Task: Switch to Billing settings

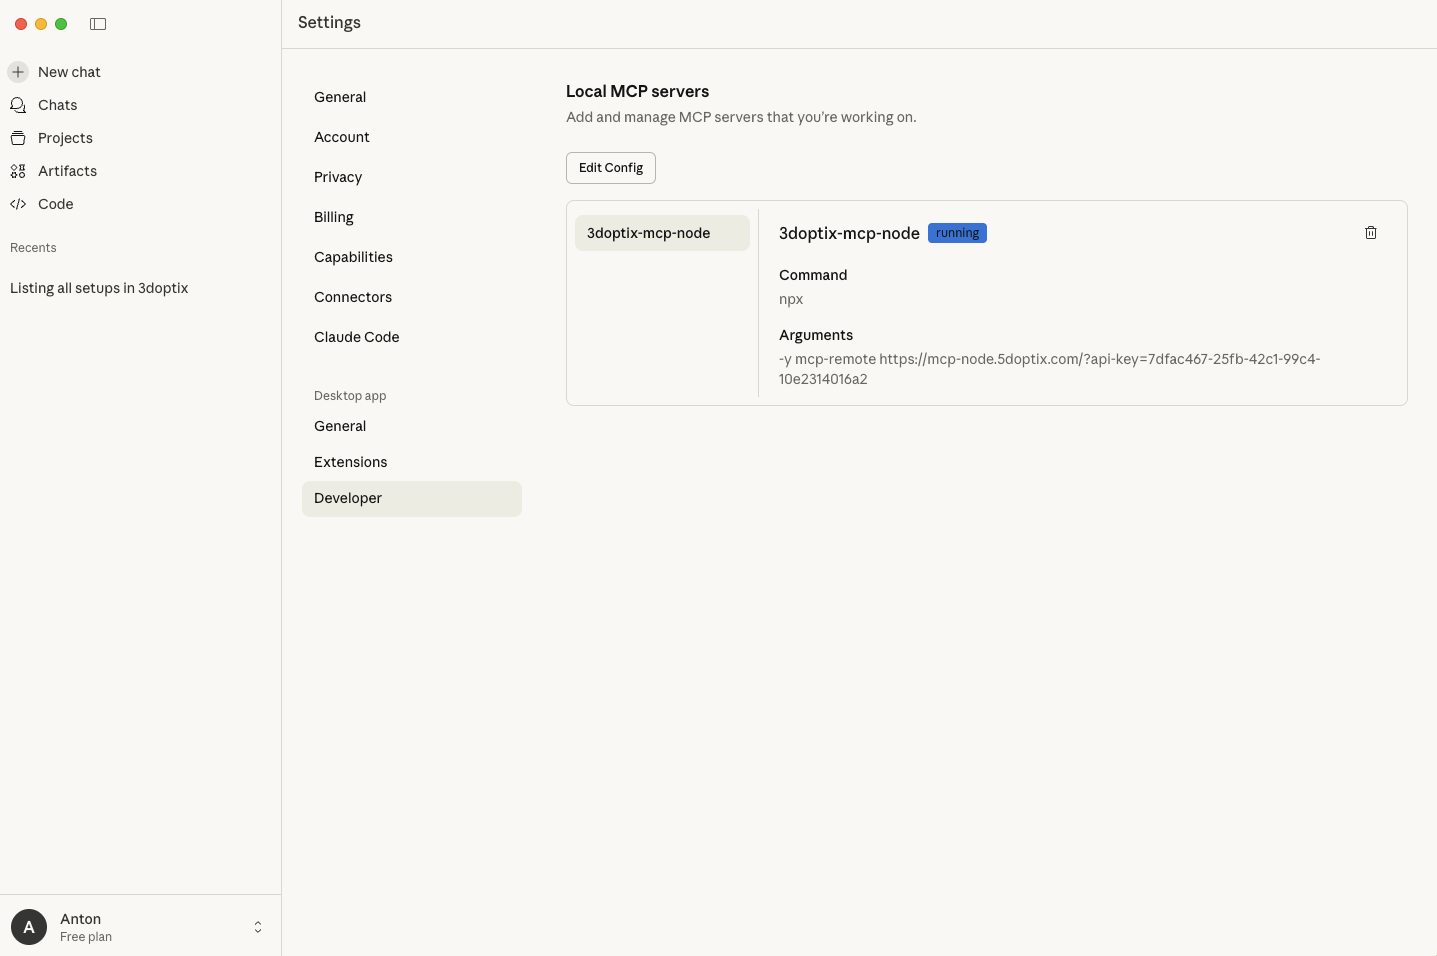Action: point(334,217)
